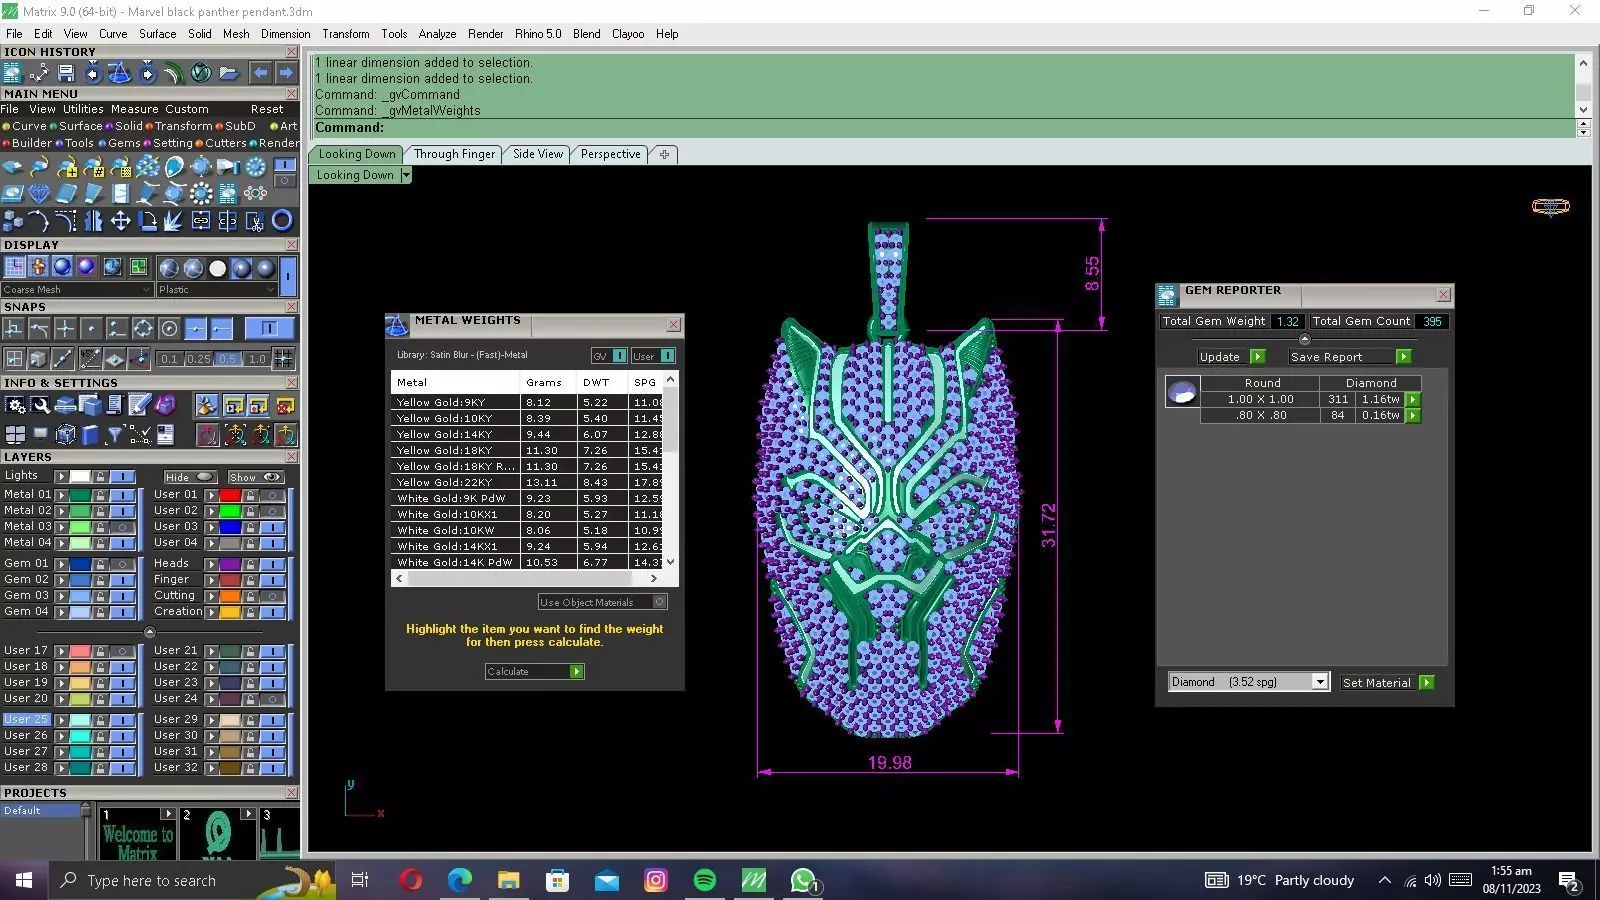This screenshot has height=900, width=1600.
Task: Expand the Metal 02 layer arrow
Action: [x=61, y=511]
